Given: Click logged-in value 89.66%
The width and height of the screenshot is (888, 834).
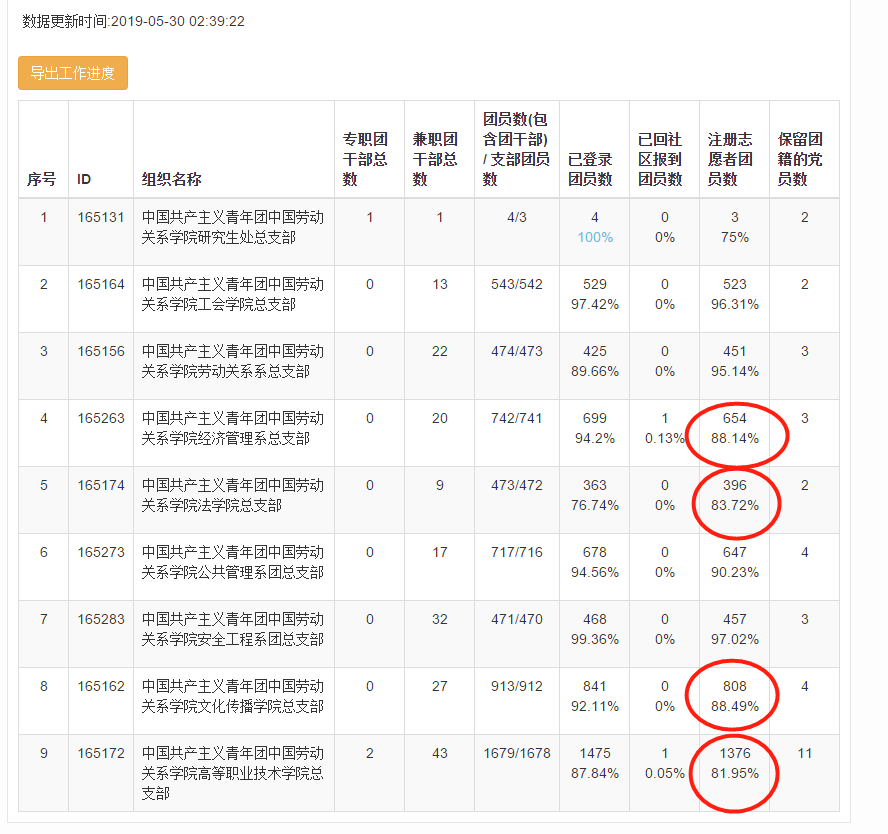Looking at the screenshot, I should 595,371.
